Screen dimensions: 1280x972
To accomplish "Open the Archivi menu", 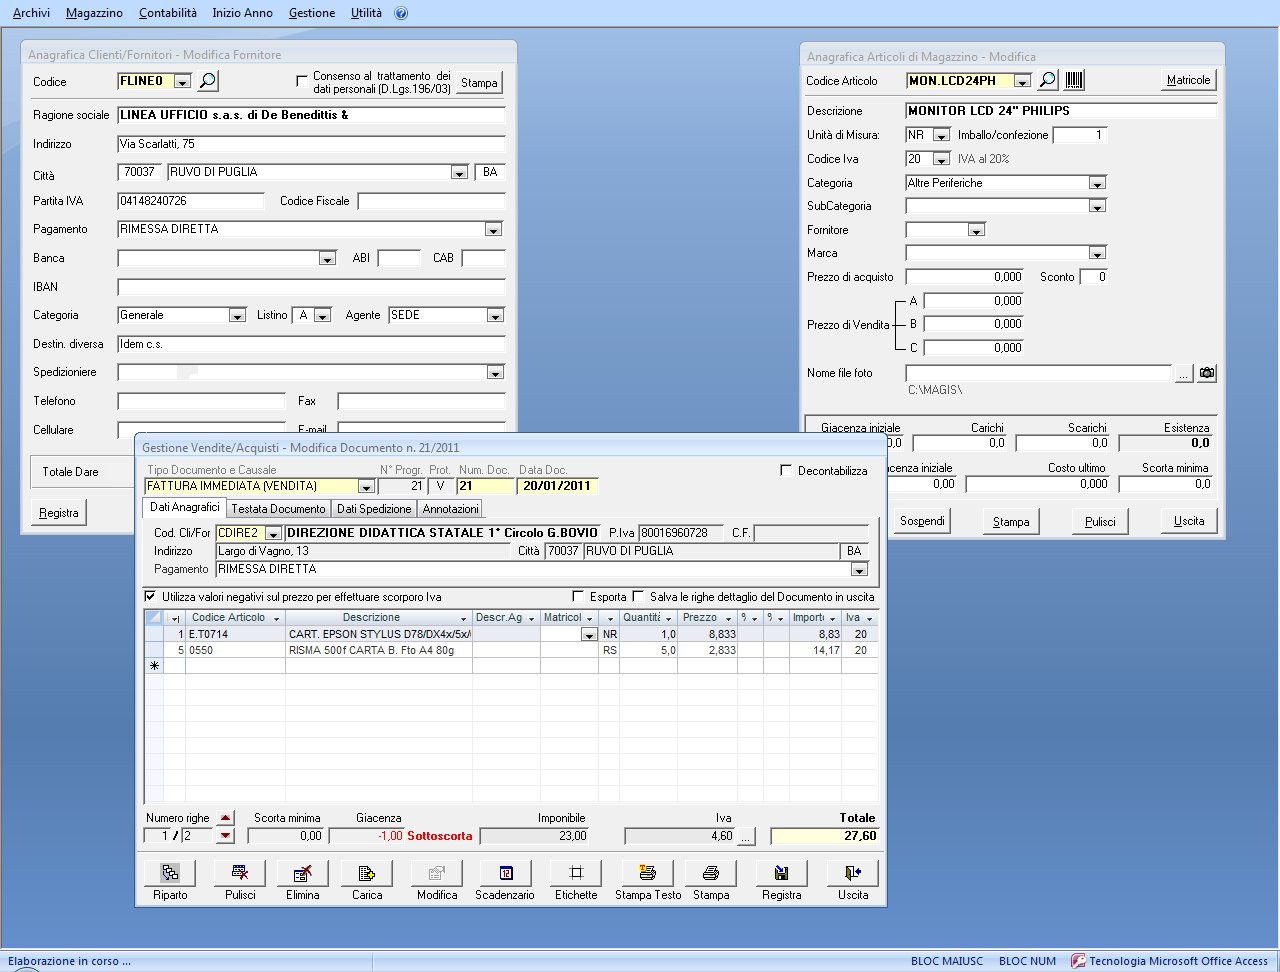I will point(31,13).
